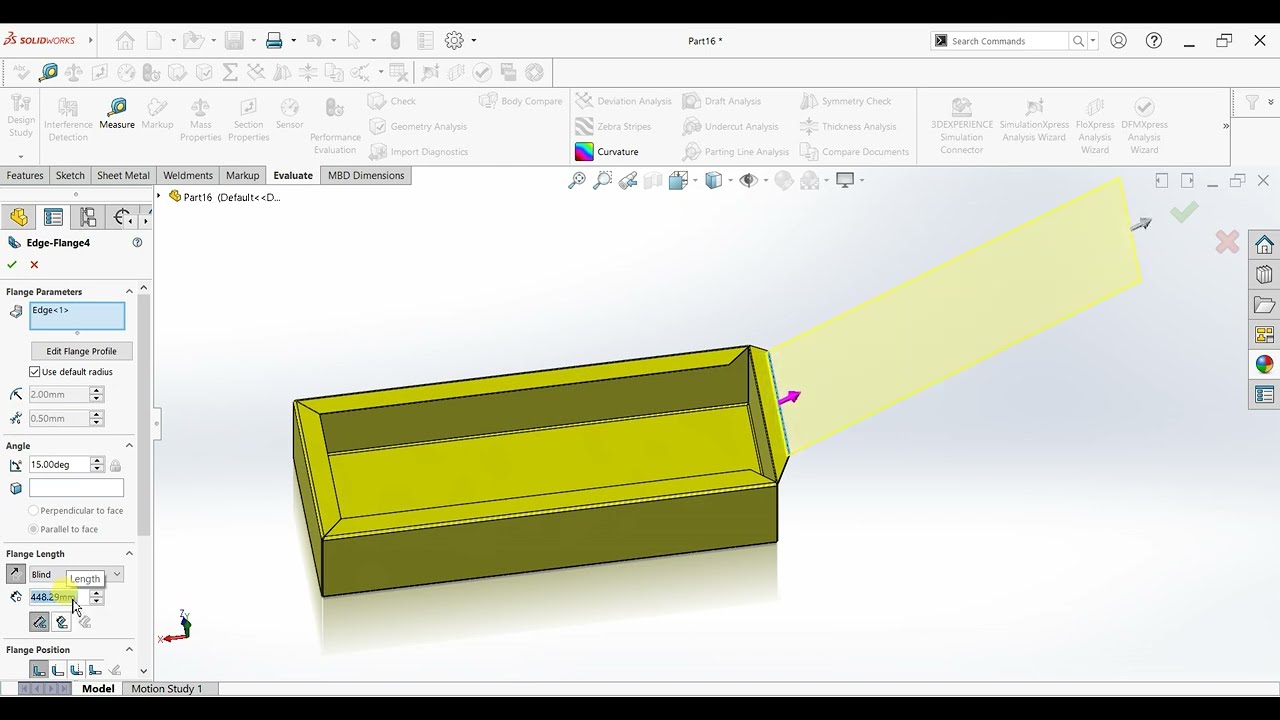Switch to PropertyManager tab icon
This screenshot has width=1280, height=720.
[54, 217]
